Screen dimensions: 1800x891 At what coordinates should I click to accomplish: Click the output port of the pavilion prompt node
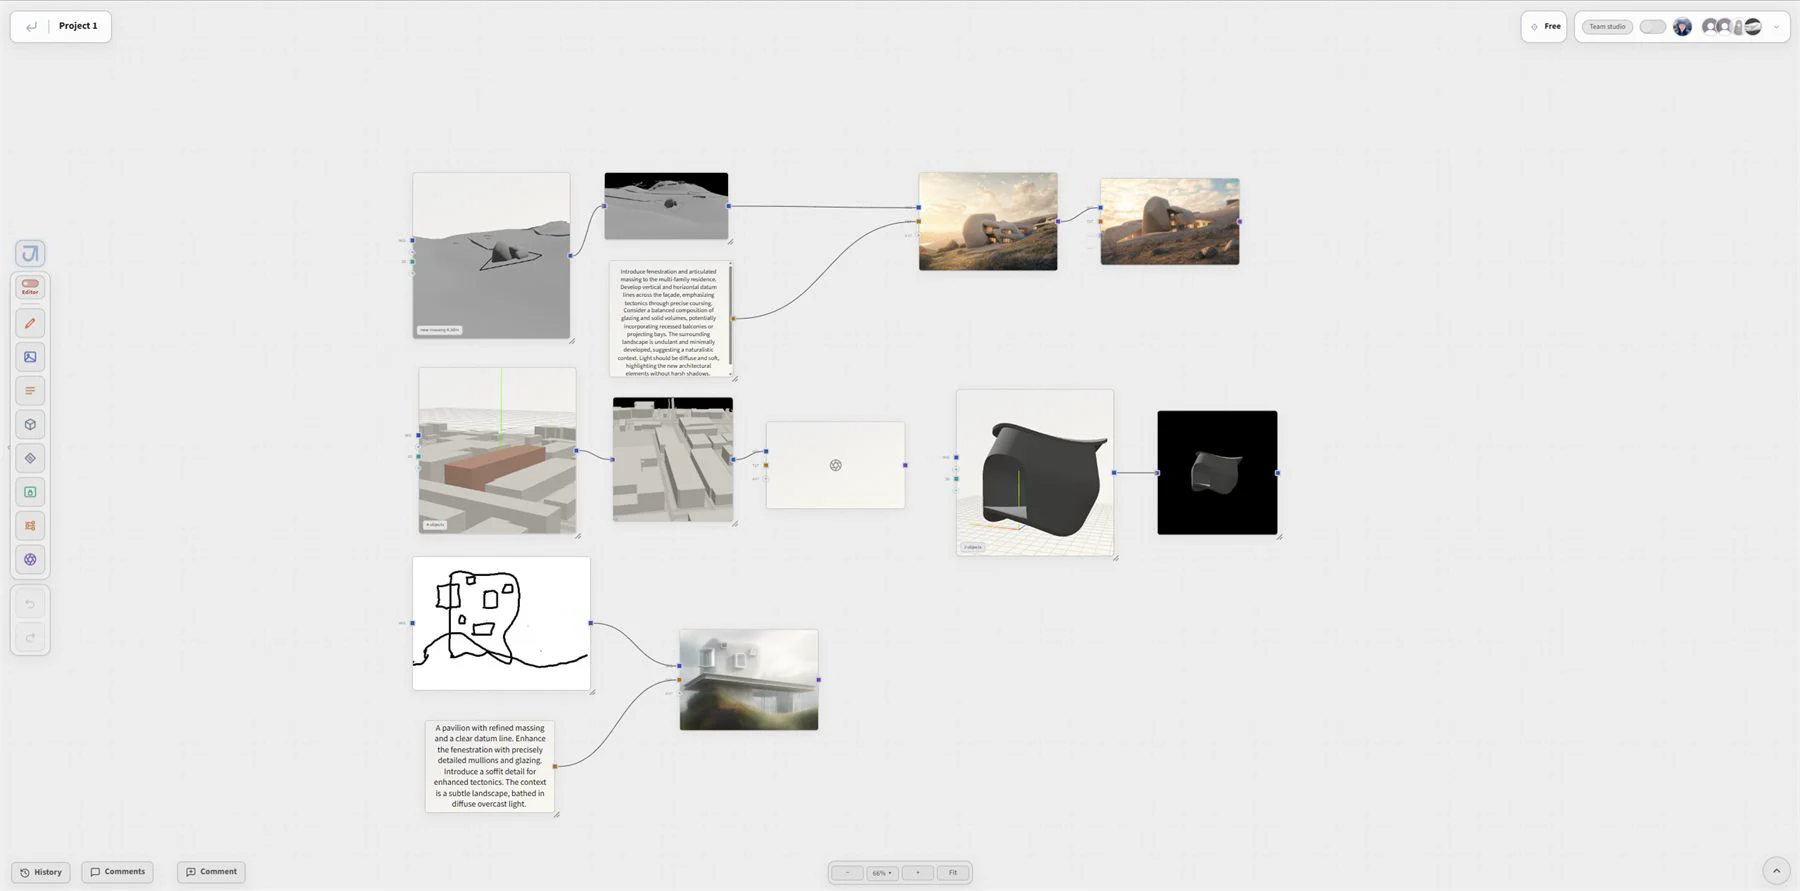pos(555,766)
